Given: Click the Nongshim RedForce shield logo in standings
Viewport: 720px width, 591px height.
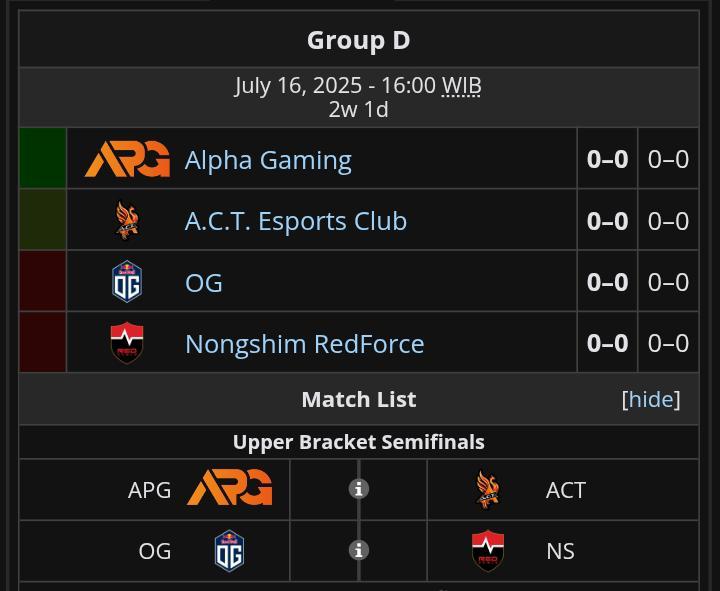Looking at the screenshot, I should [x=127, y=343].
